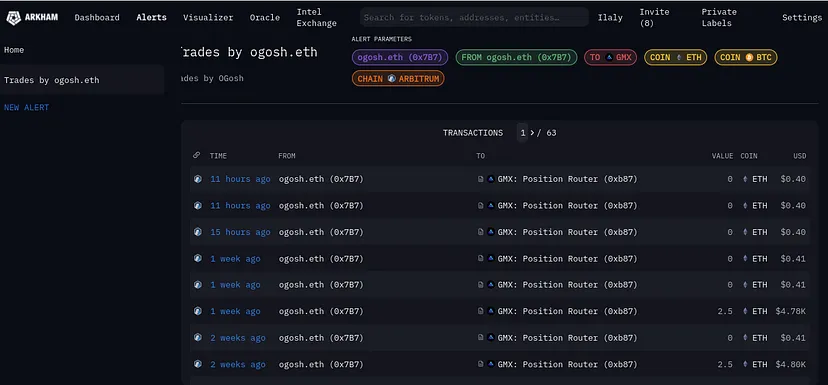The height and width of the screenshot is (385, 828).
Task: Open Invite (8) menu item
Action: pyautogui.click(x=654, y=17)
